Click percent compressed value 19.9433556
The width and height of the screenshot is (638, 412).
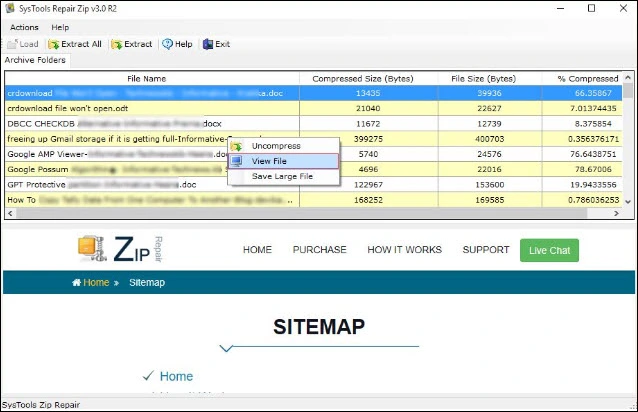pos(593,185)
